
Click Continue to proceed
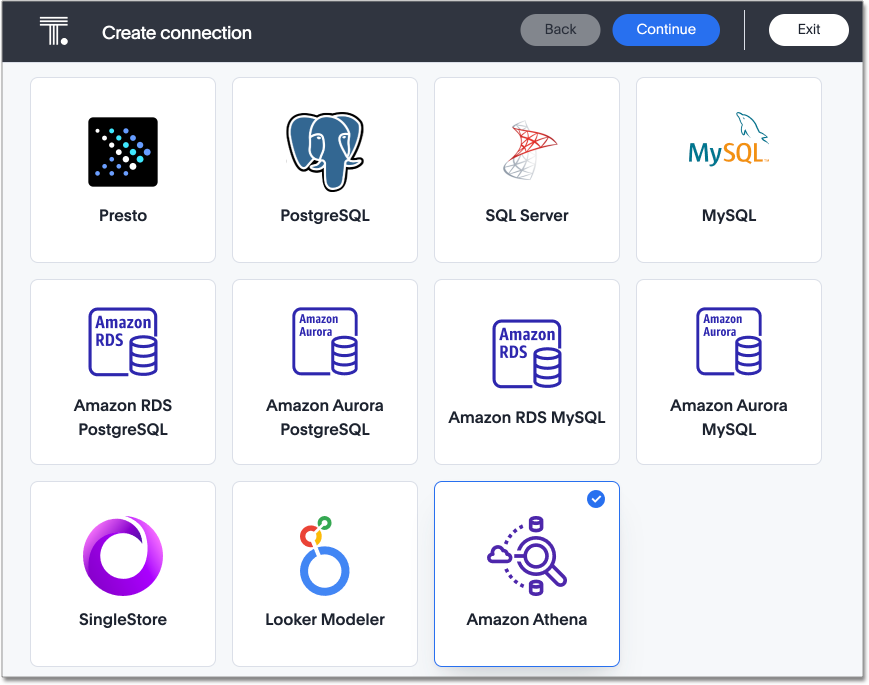click(665, 29)
